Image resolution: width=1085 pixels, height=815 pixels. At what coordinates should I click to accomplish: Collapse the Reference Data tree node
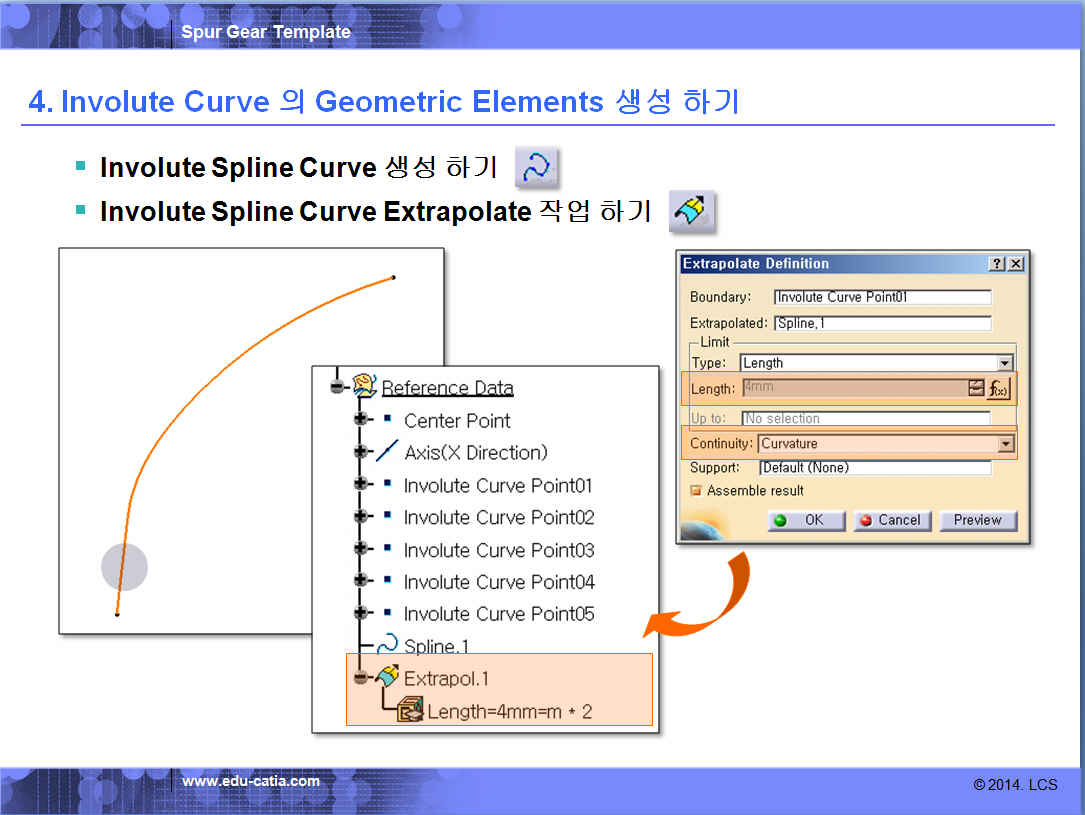coord(338,387)
